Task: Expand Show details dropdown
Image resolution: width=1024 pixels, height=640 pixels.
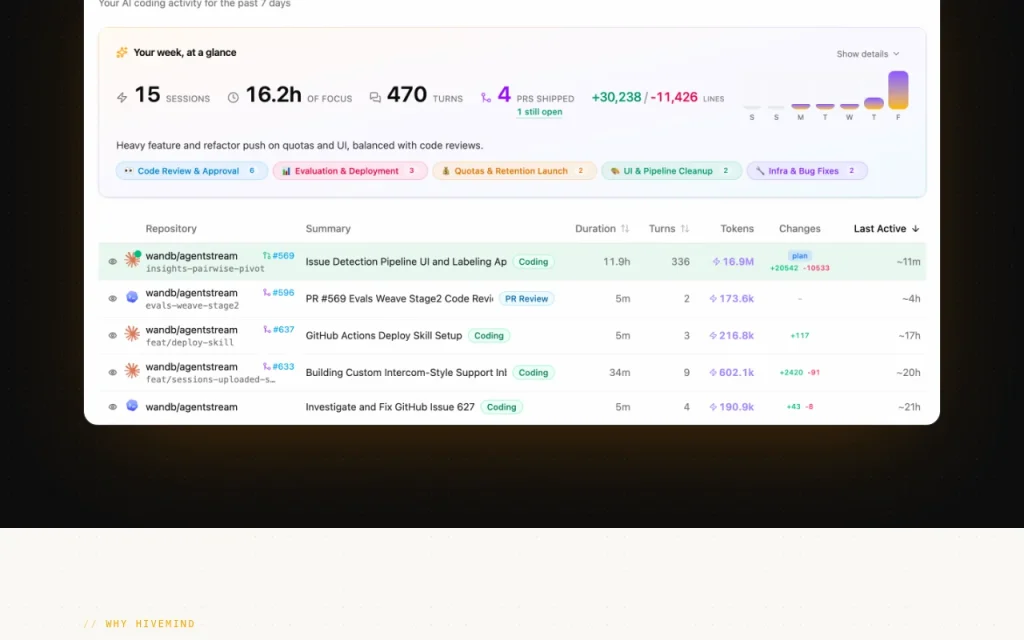Action: (x=868, y=54)
